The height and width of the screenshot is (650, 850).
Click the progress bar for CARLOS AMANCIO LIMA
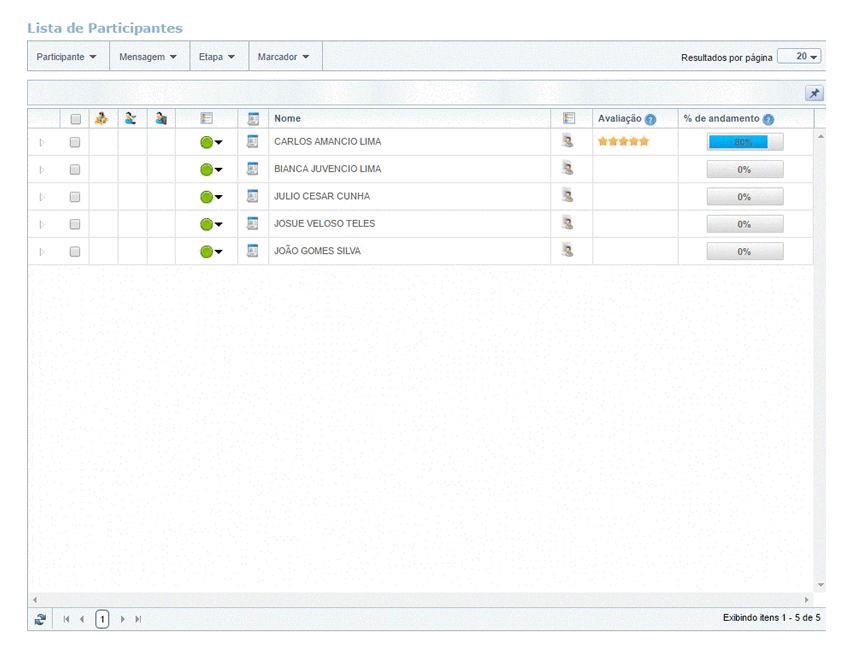point(744,142)
